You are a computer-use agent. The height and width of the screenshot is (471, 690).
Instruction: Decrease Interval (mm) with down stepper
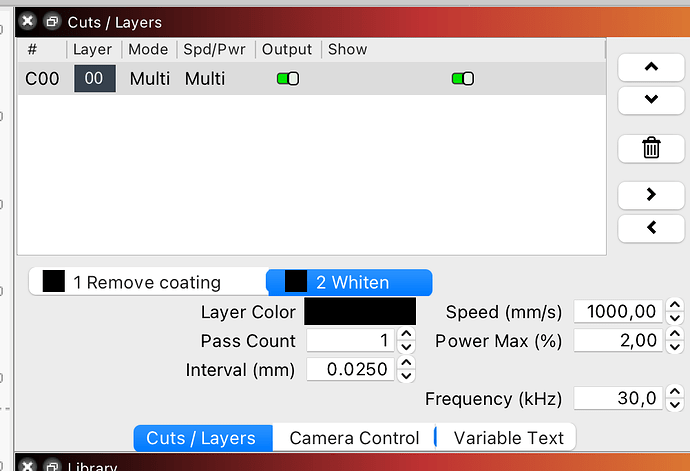pos(406,375)
